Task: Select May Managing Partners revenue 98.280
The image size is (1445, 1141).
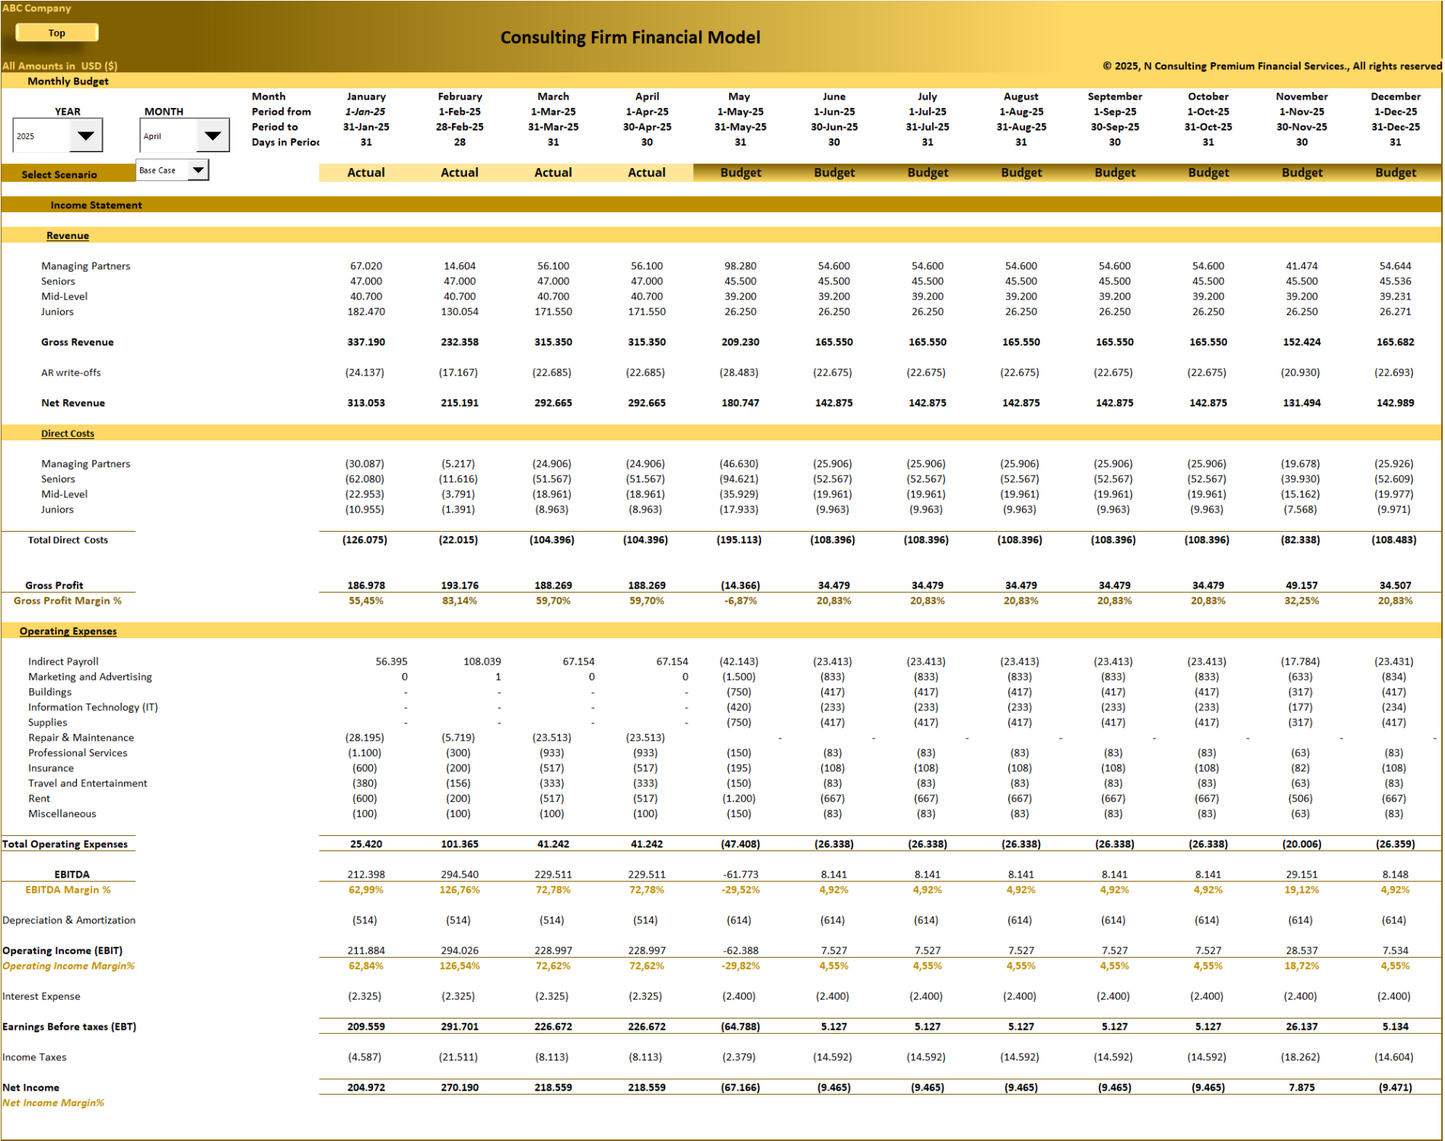Action: (740, 266)
